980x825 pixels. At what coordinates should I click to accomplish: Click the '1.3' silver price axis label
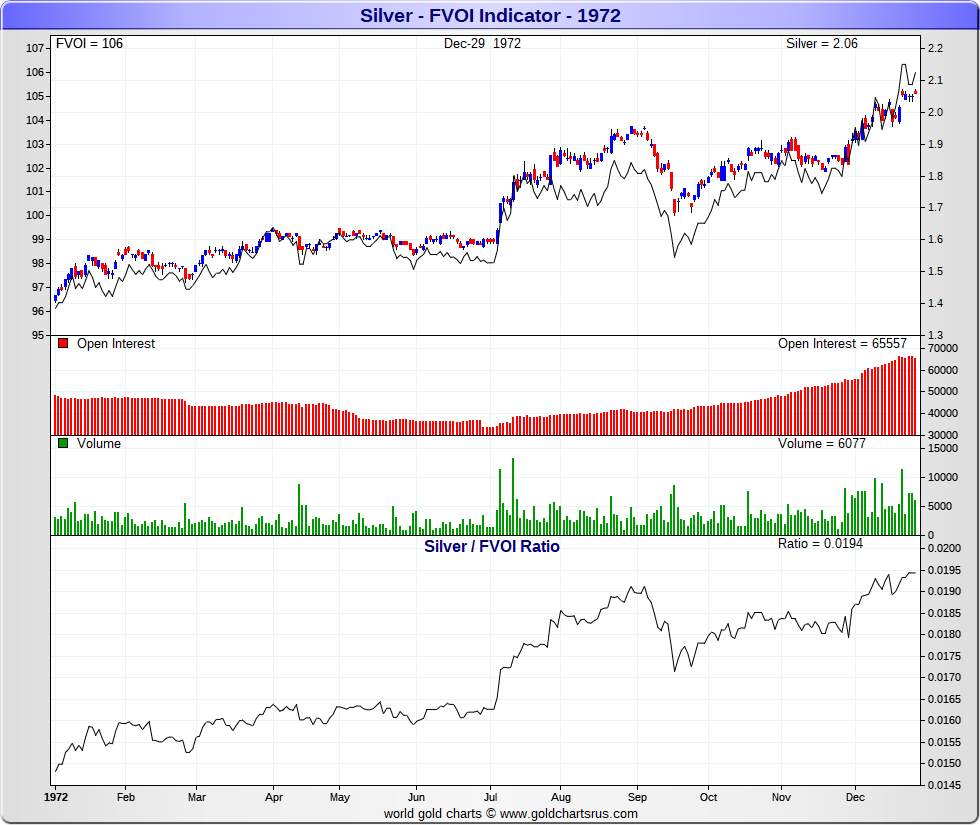(x=935, y=336)
